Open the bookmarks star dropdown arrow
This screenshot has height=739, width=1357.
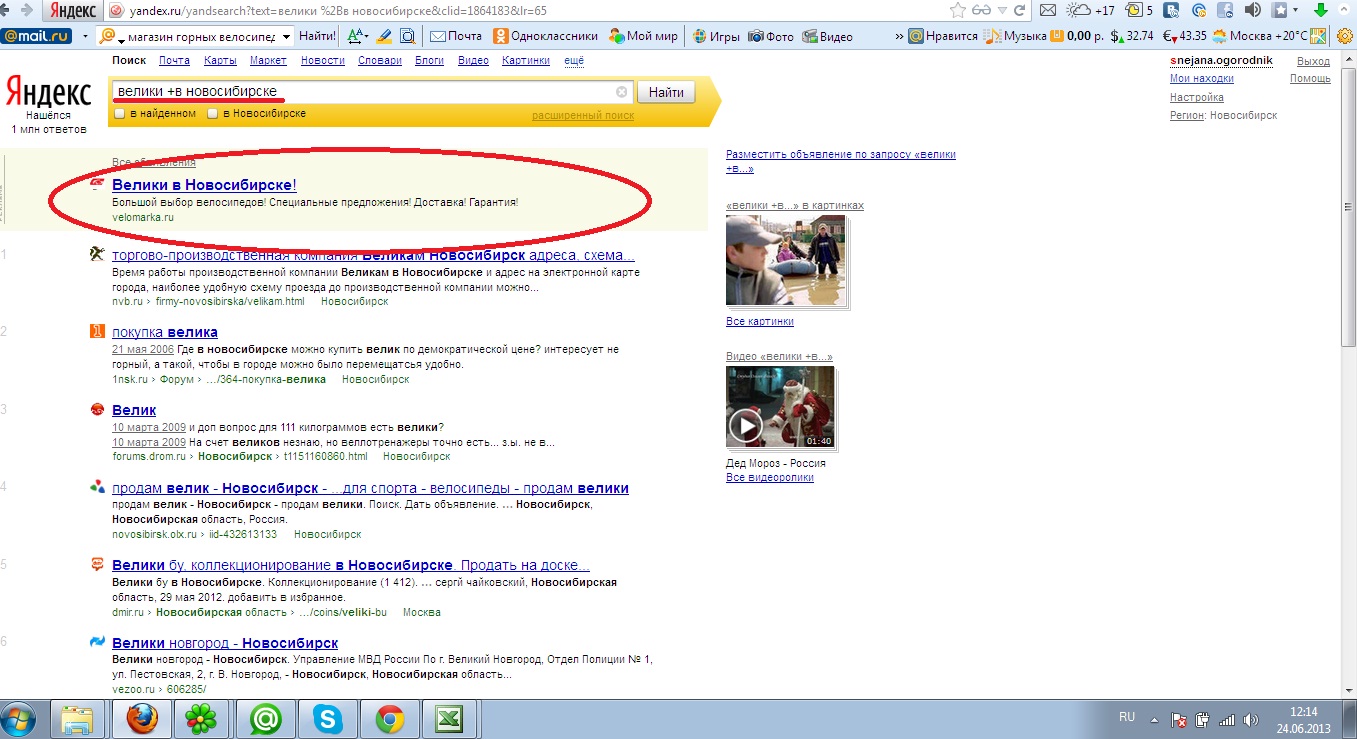click(x=1296, y=11)
